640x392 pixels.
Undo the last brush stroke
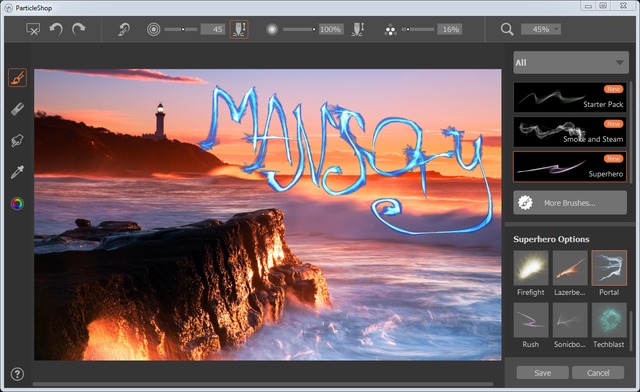click(56, 29)
